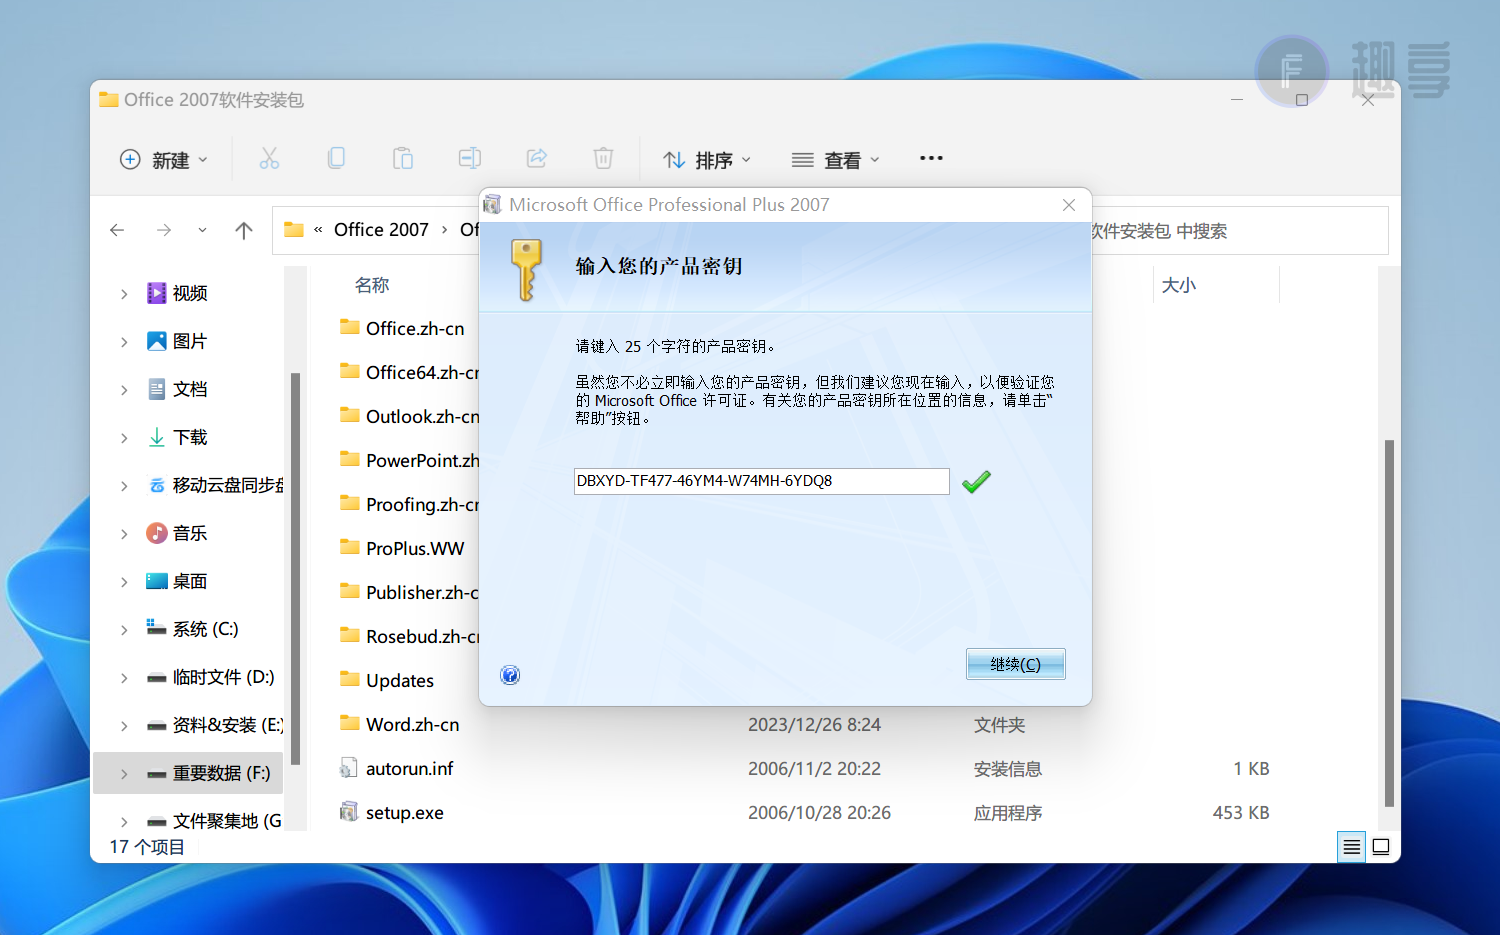This screenshot has width=1500, height=935.
Task: Click the product key input field
Action: 761,481
